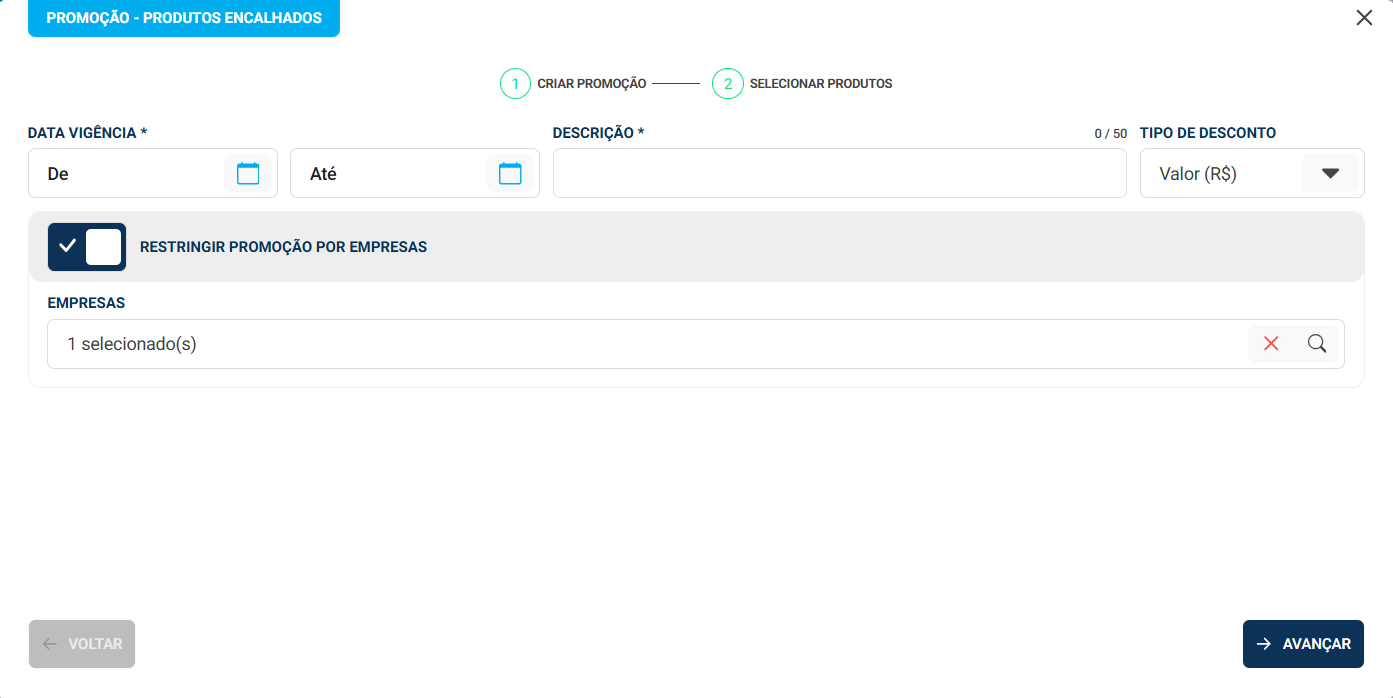Close the promotion dialog
This screenshot has height=698, width=1393.
pyautogui.click(x=1364, y=18)
